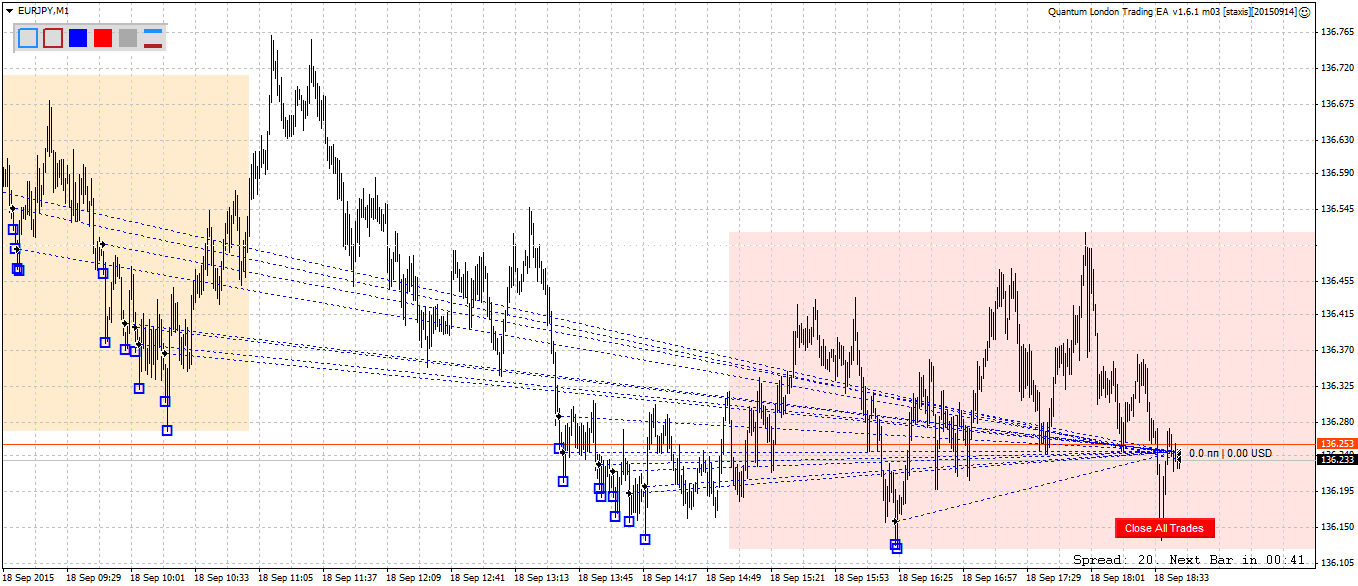The height and width of the screenshot is (586, 1358).
Task: Click the 136.630 price axis label
Action: (x=1337, y=138)
